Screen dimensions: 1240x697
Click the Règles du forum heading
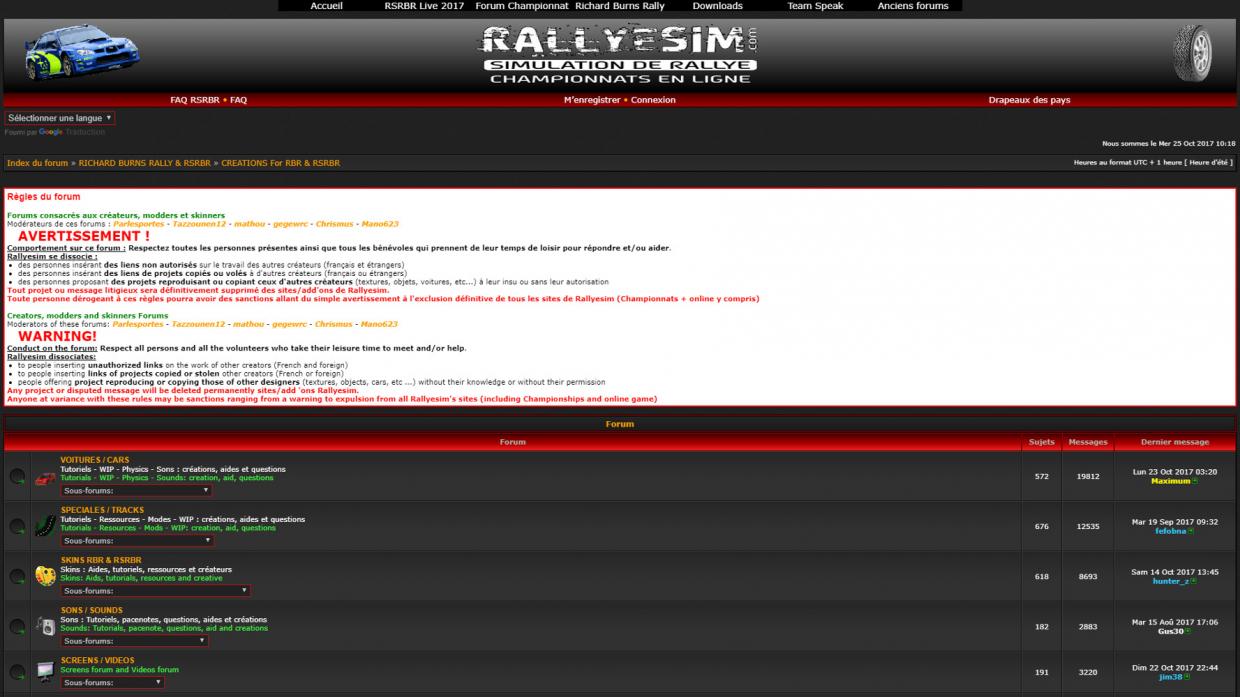click(x=44, y=197)
